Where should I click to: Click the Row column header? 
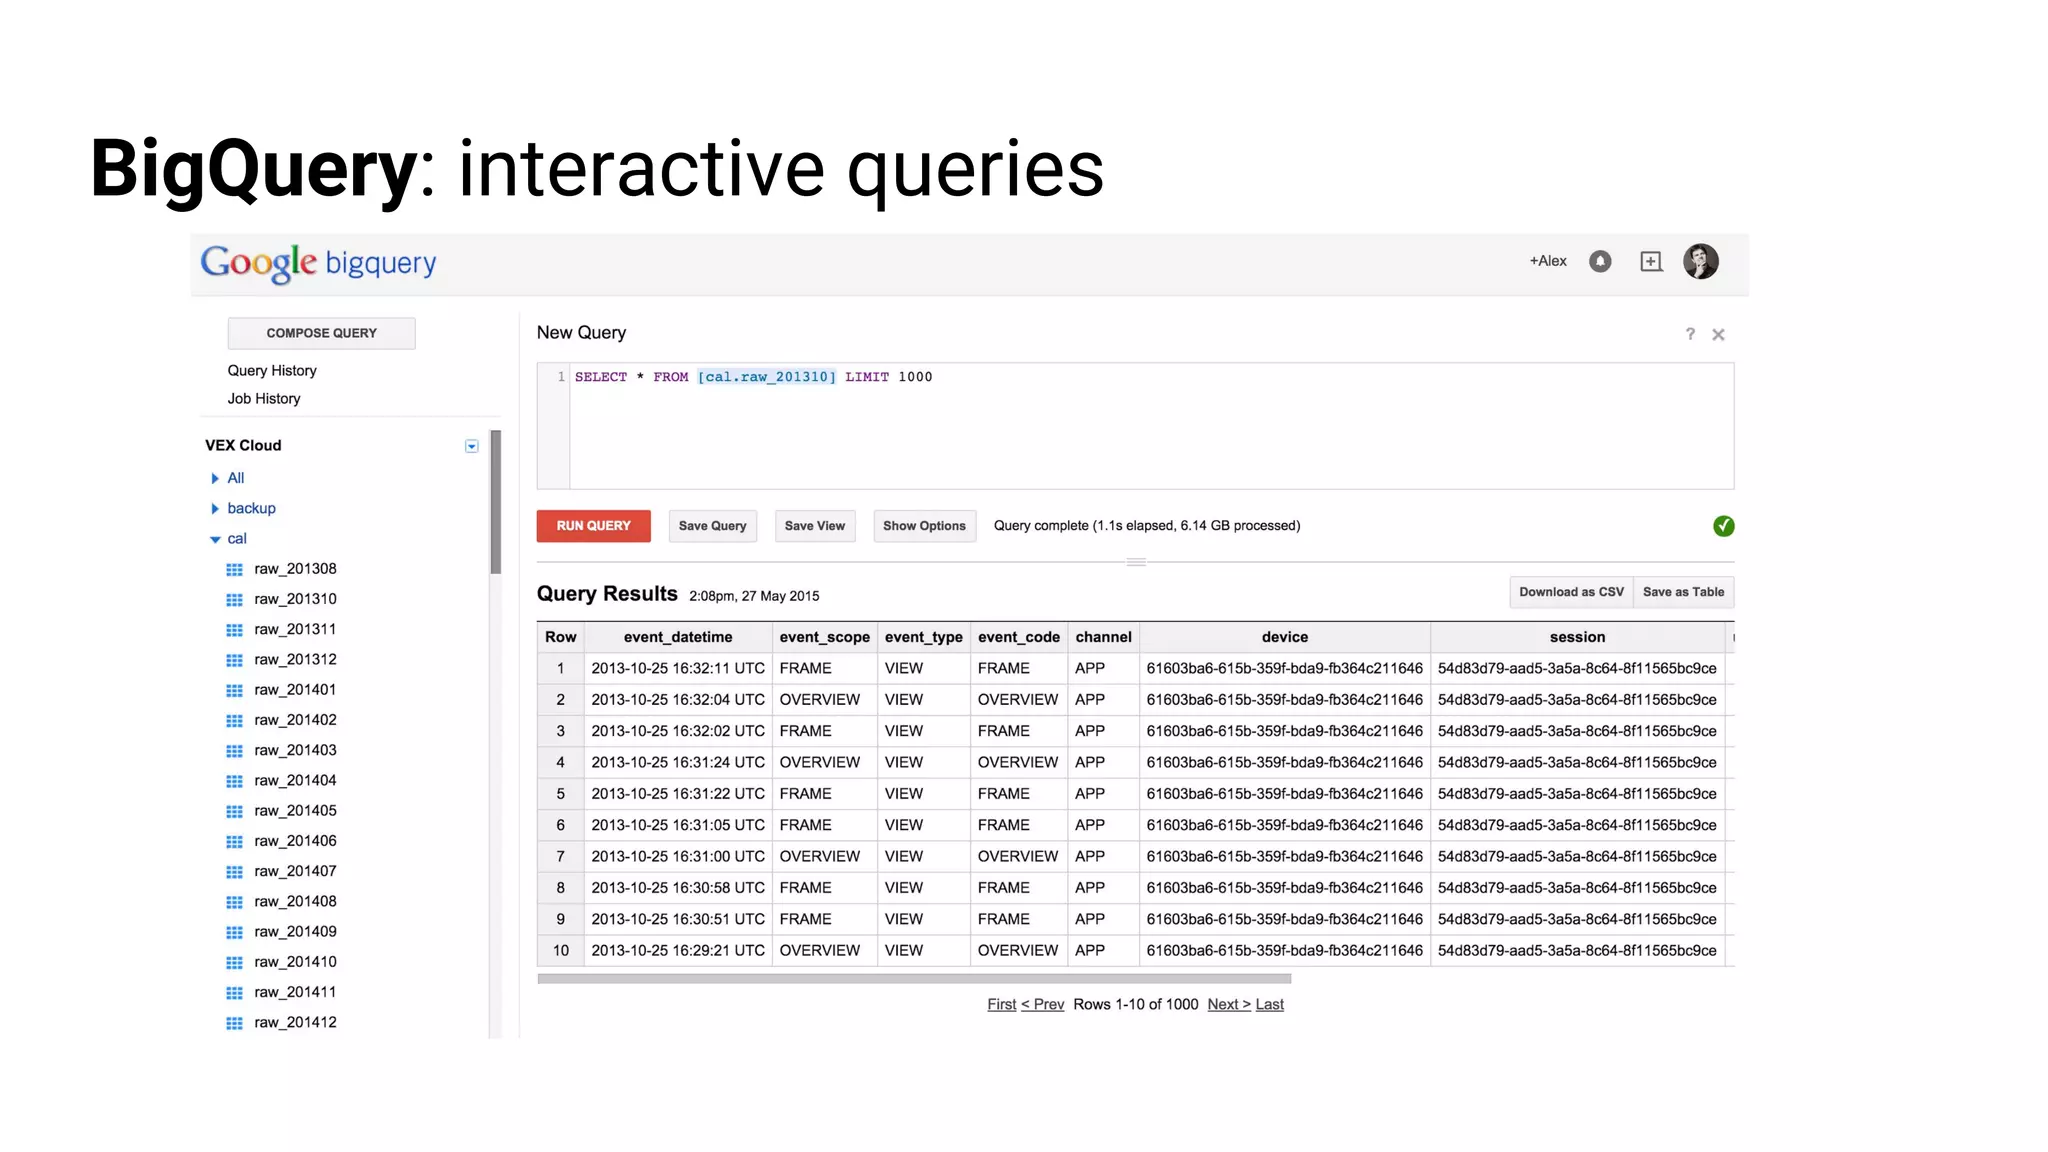(x=560, y=637)
